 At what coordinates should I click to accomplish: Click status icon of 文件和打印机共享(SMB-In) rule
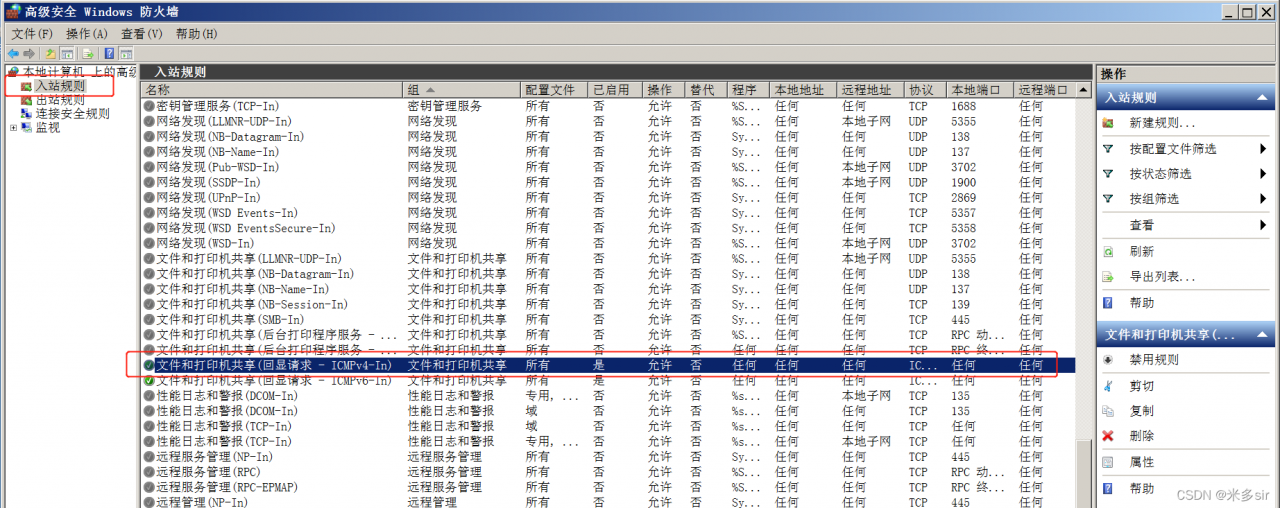tap(149, 320)
